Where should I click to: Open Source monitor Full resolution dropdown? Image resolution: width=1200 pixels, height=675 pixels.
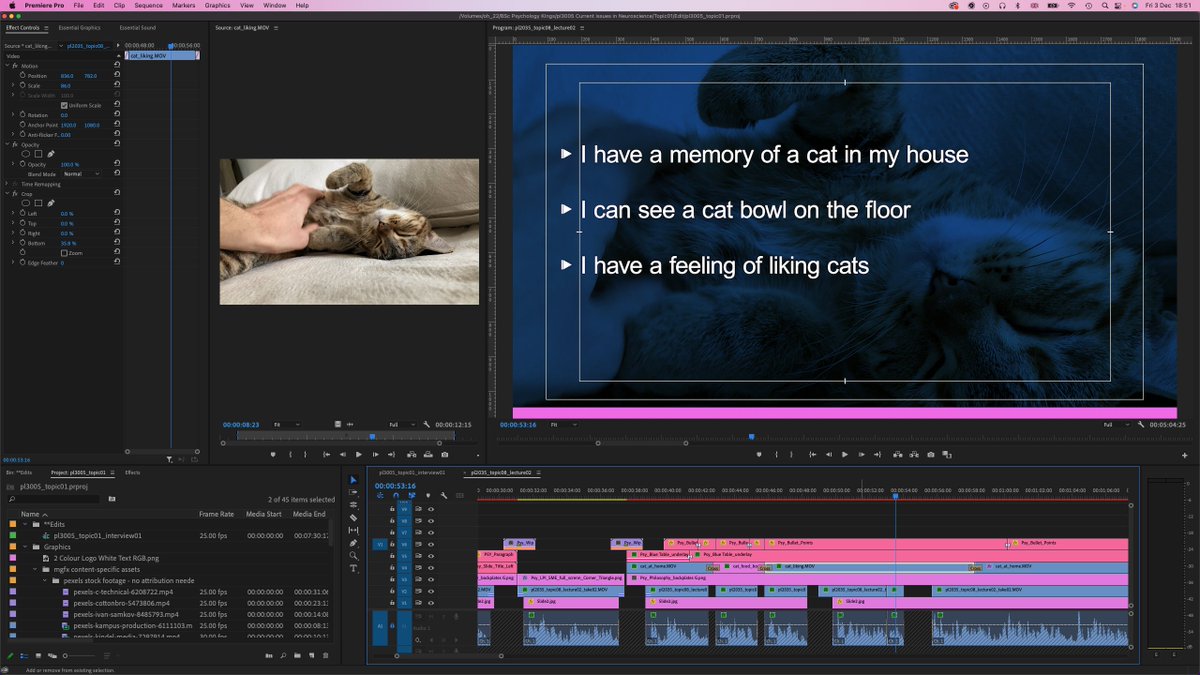[400, 424]
